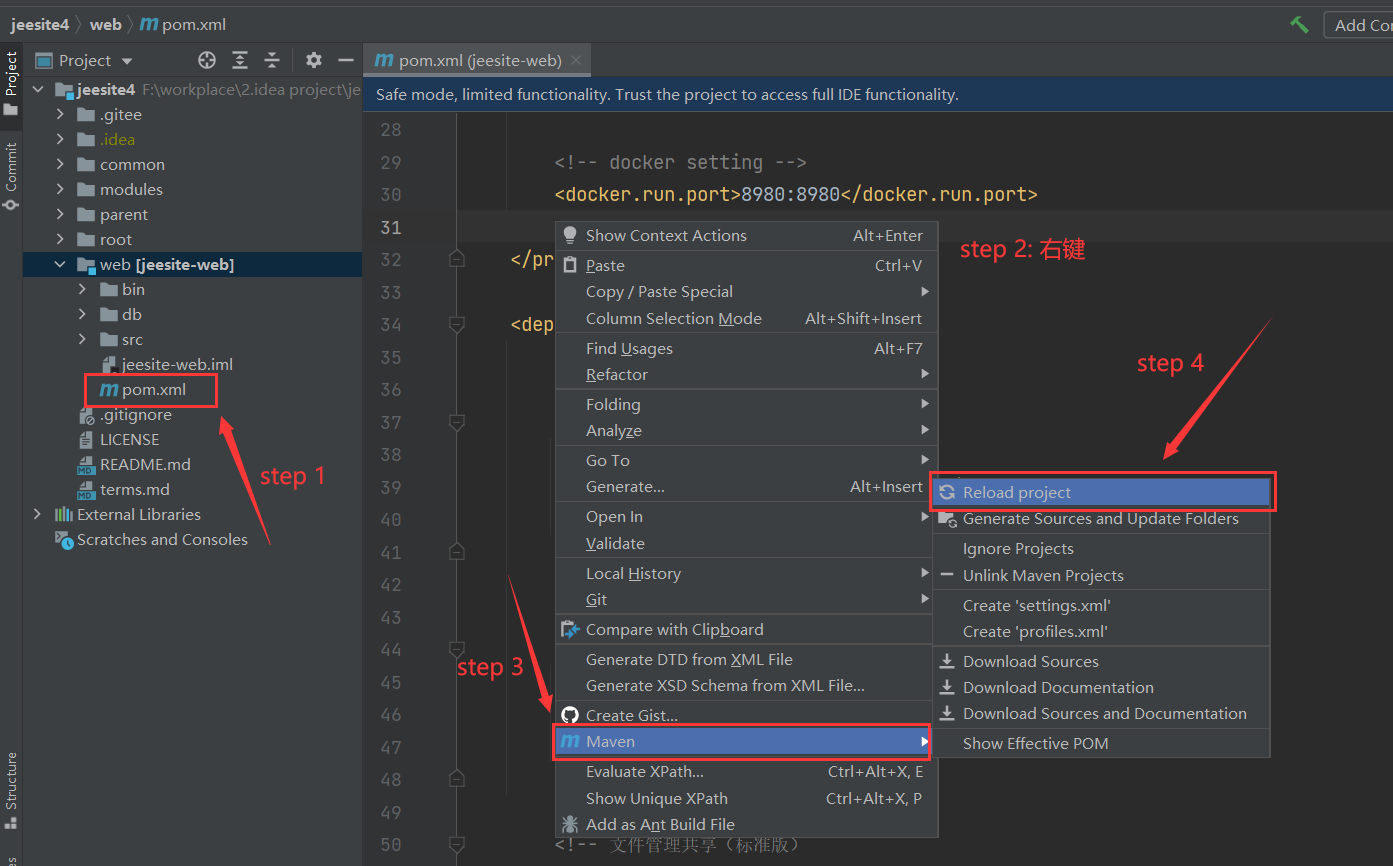Open the Project tool window sidebar tab
The height and width of the screenshot is (866, 1393).
11,84
